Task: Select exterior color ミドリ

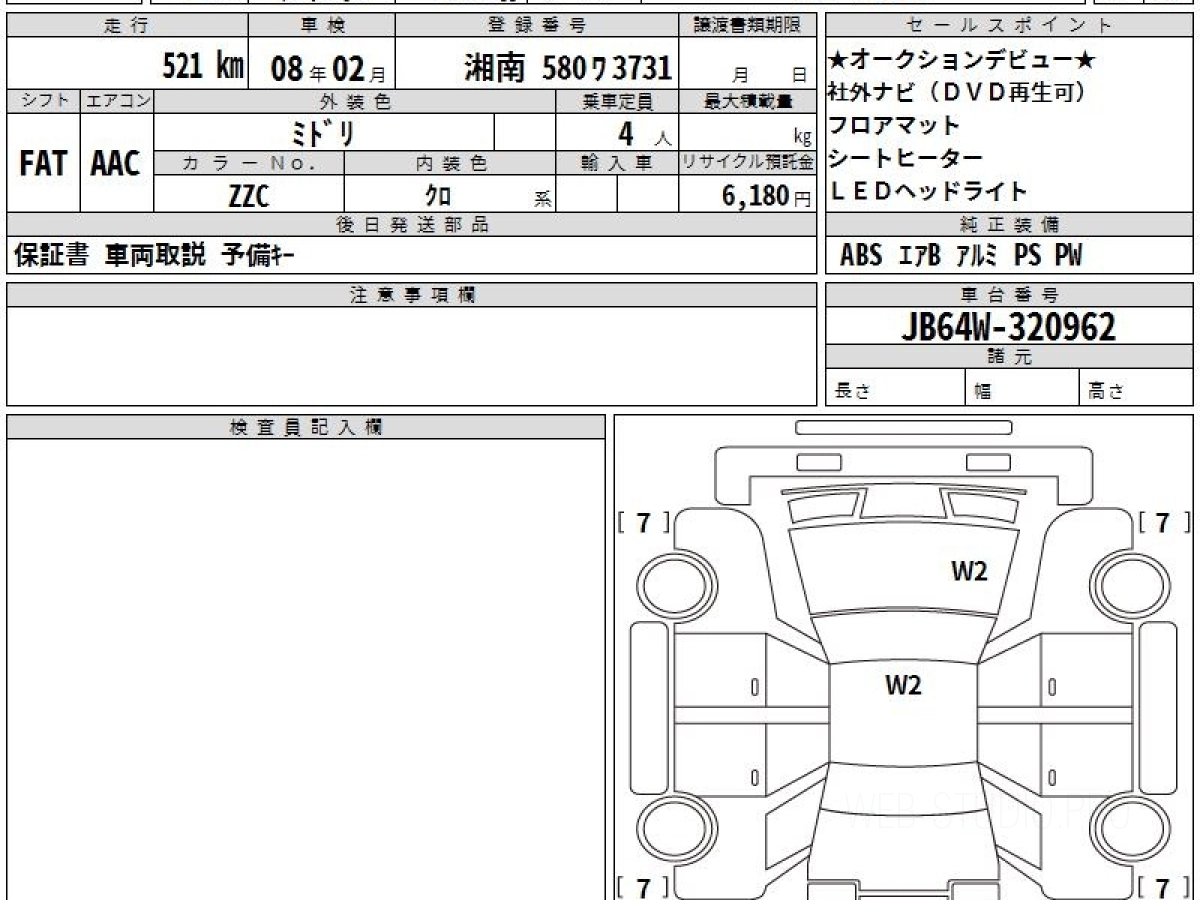Action: [x=321, y=132]
